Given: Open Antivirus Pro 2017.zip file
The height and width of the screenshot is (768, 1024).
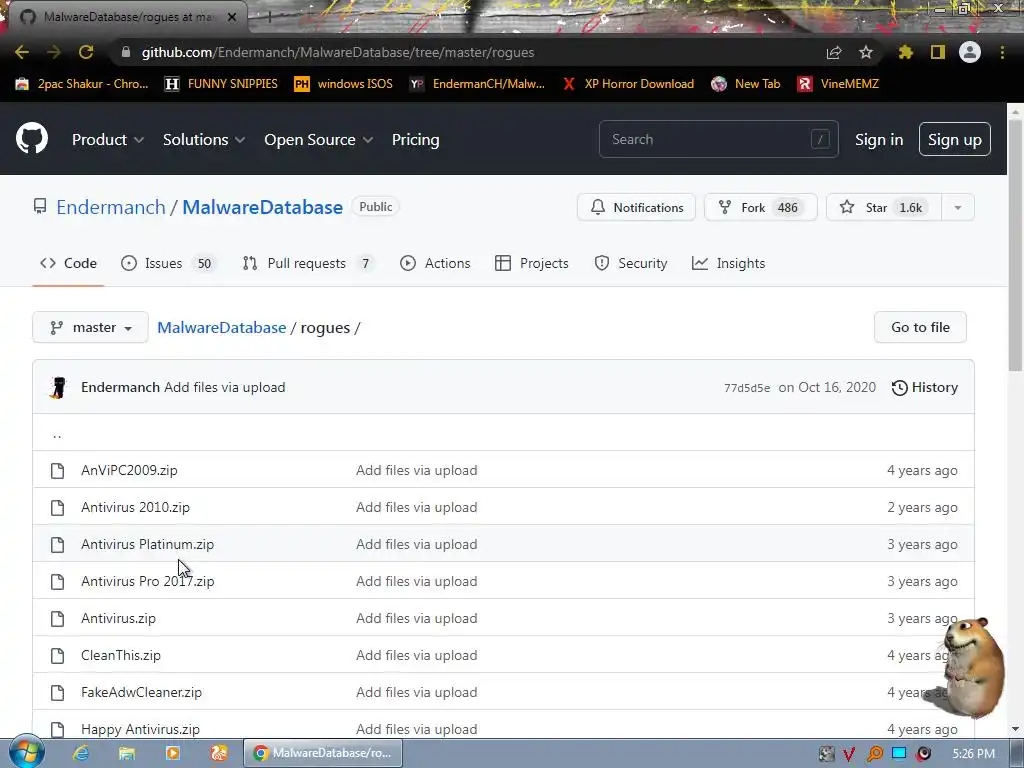Looking at the screenshot, I should point(148,581).
